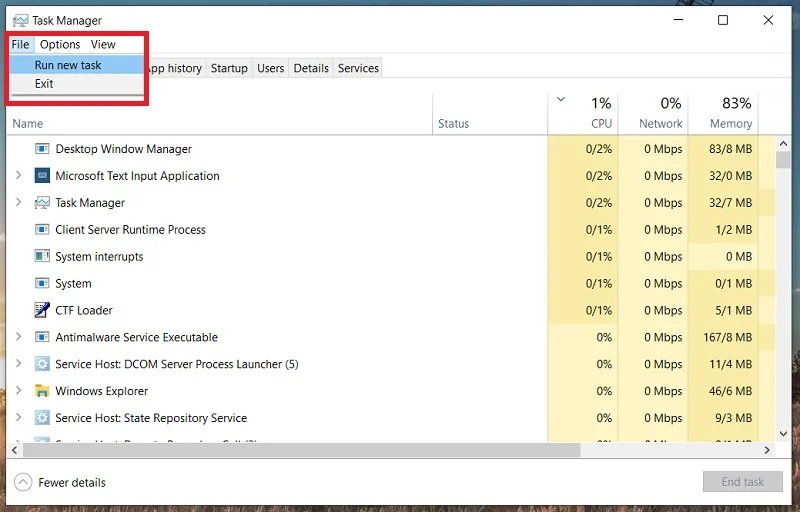Click the Client Server Runtime Process icon
Screen dimensions: 800x512
click(x=42, y=229)
